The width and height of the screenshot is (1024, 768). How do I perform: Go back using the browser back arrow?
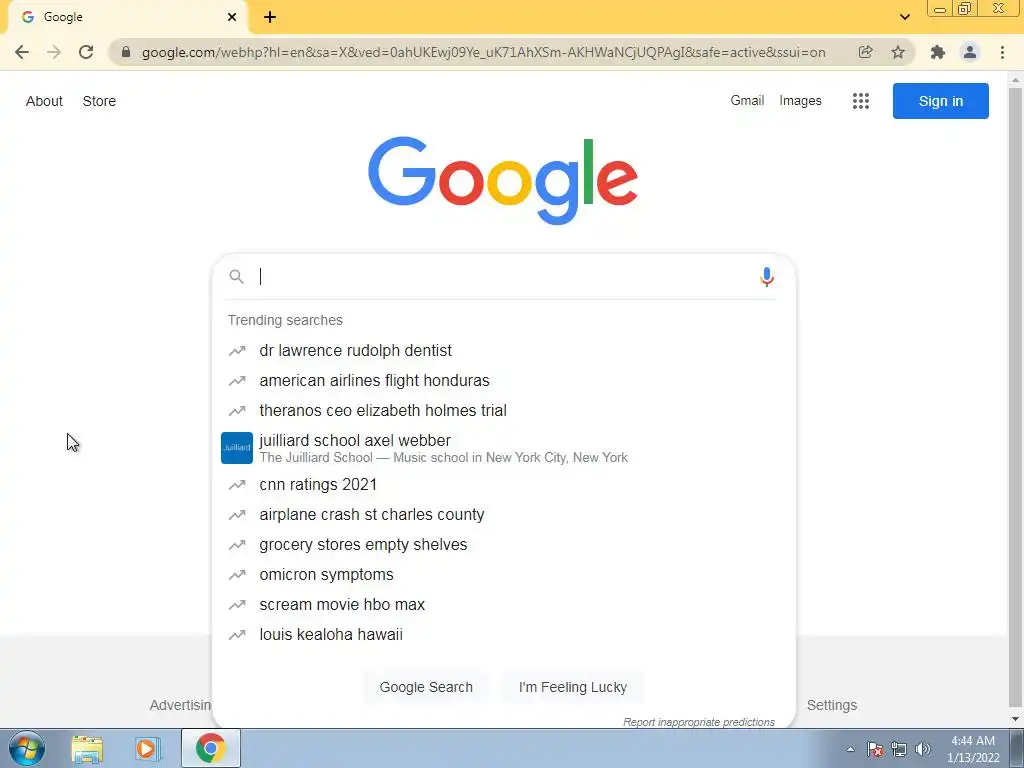point(22,52)
